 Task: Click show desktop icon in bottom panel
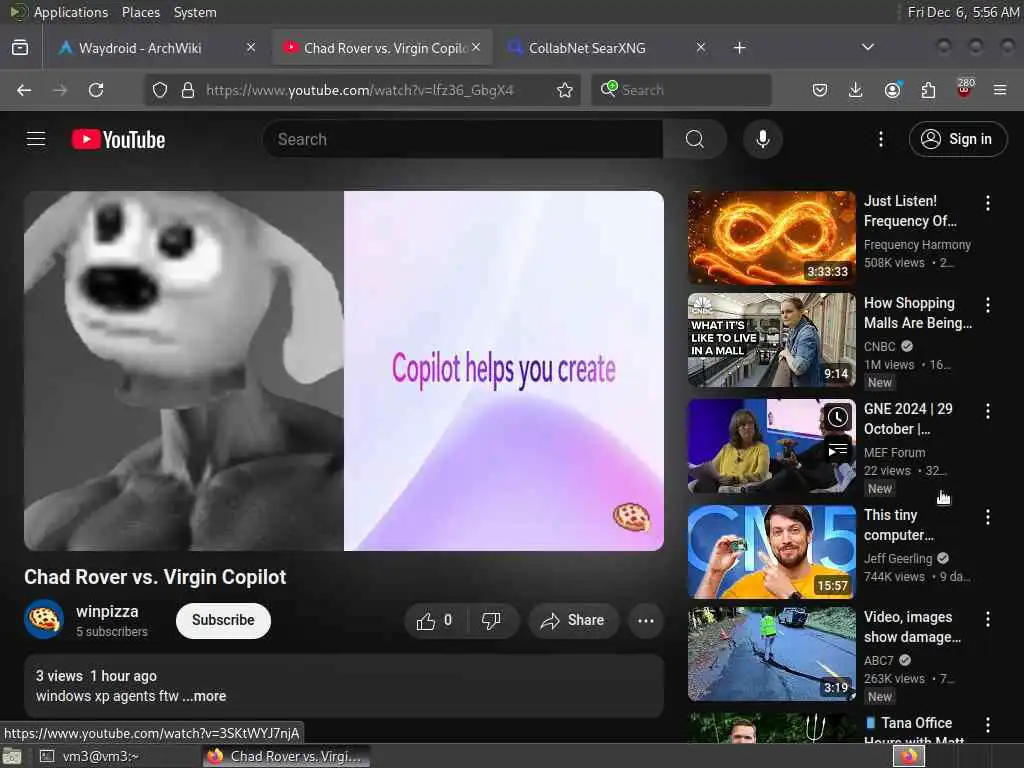pyautogui.click(x=11, y=757)
